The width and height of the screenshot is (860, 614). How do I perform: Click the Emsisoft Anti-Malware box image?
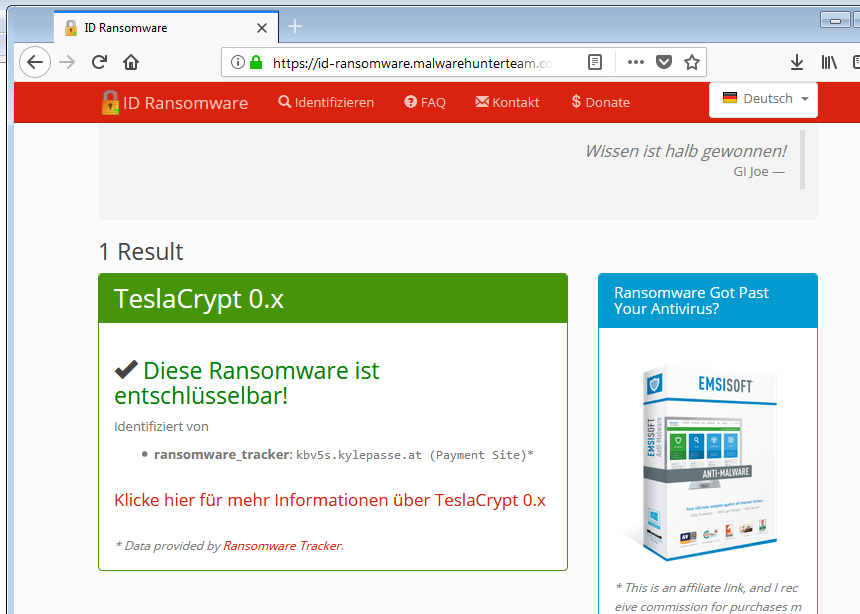point(708,464)
